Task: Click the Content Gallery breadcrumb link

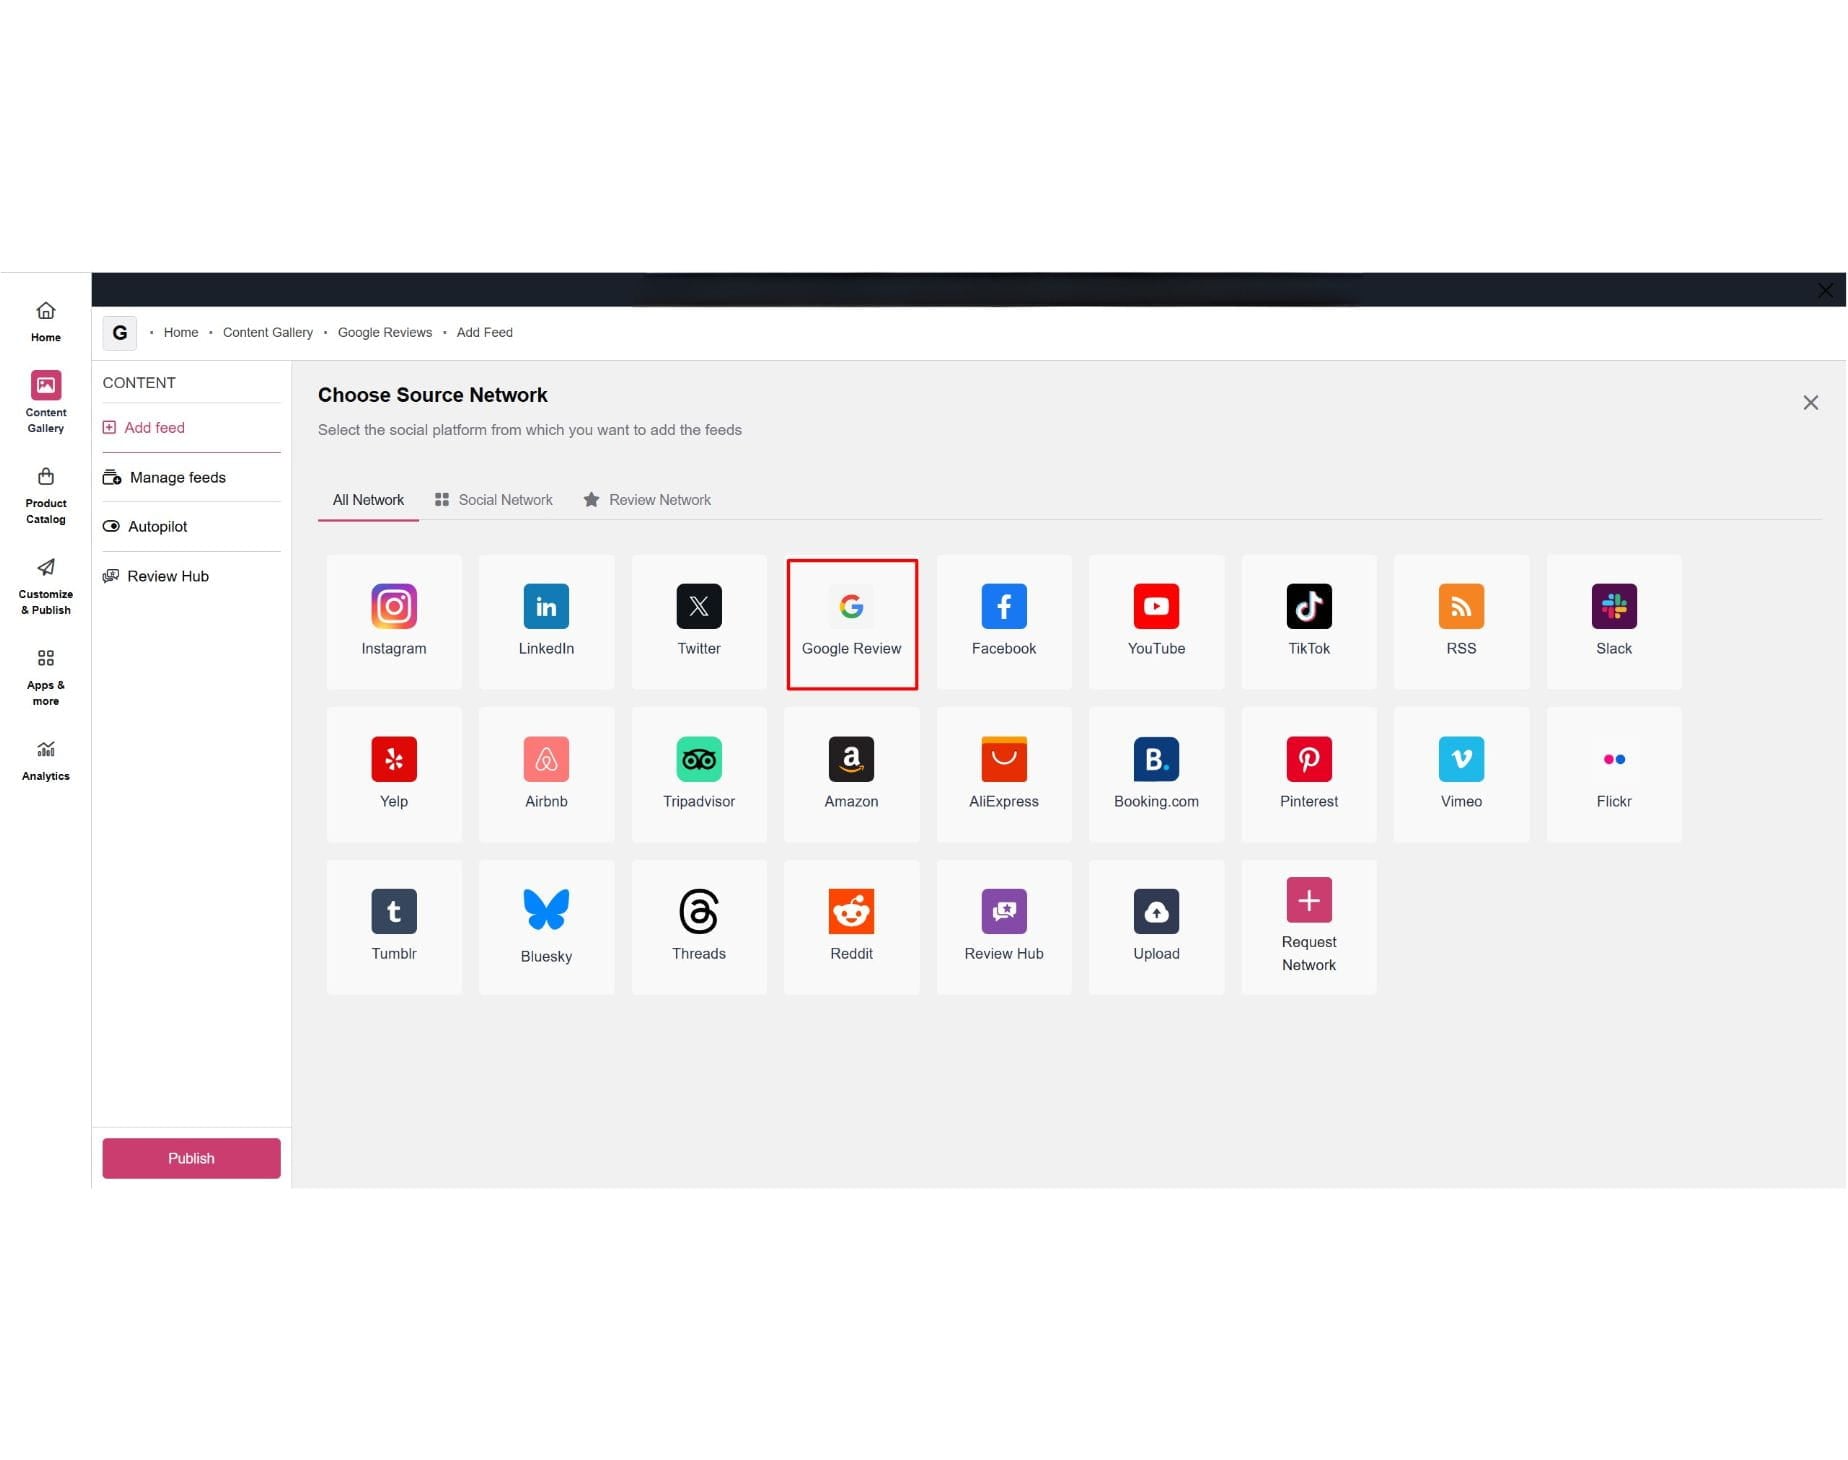Action: click(268, 333)
